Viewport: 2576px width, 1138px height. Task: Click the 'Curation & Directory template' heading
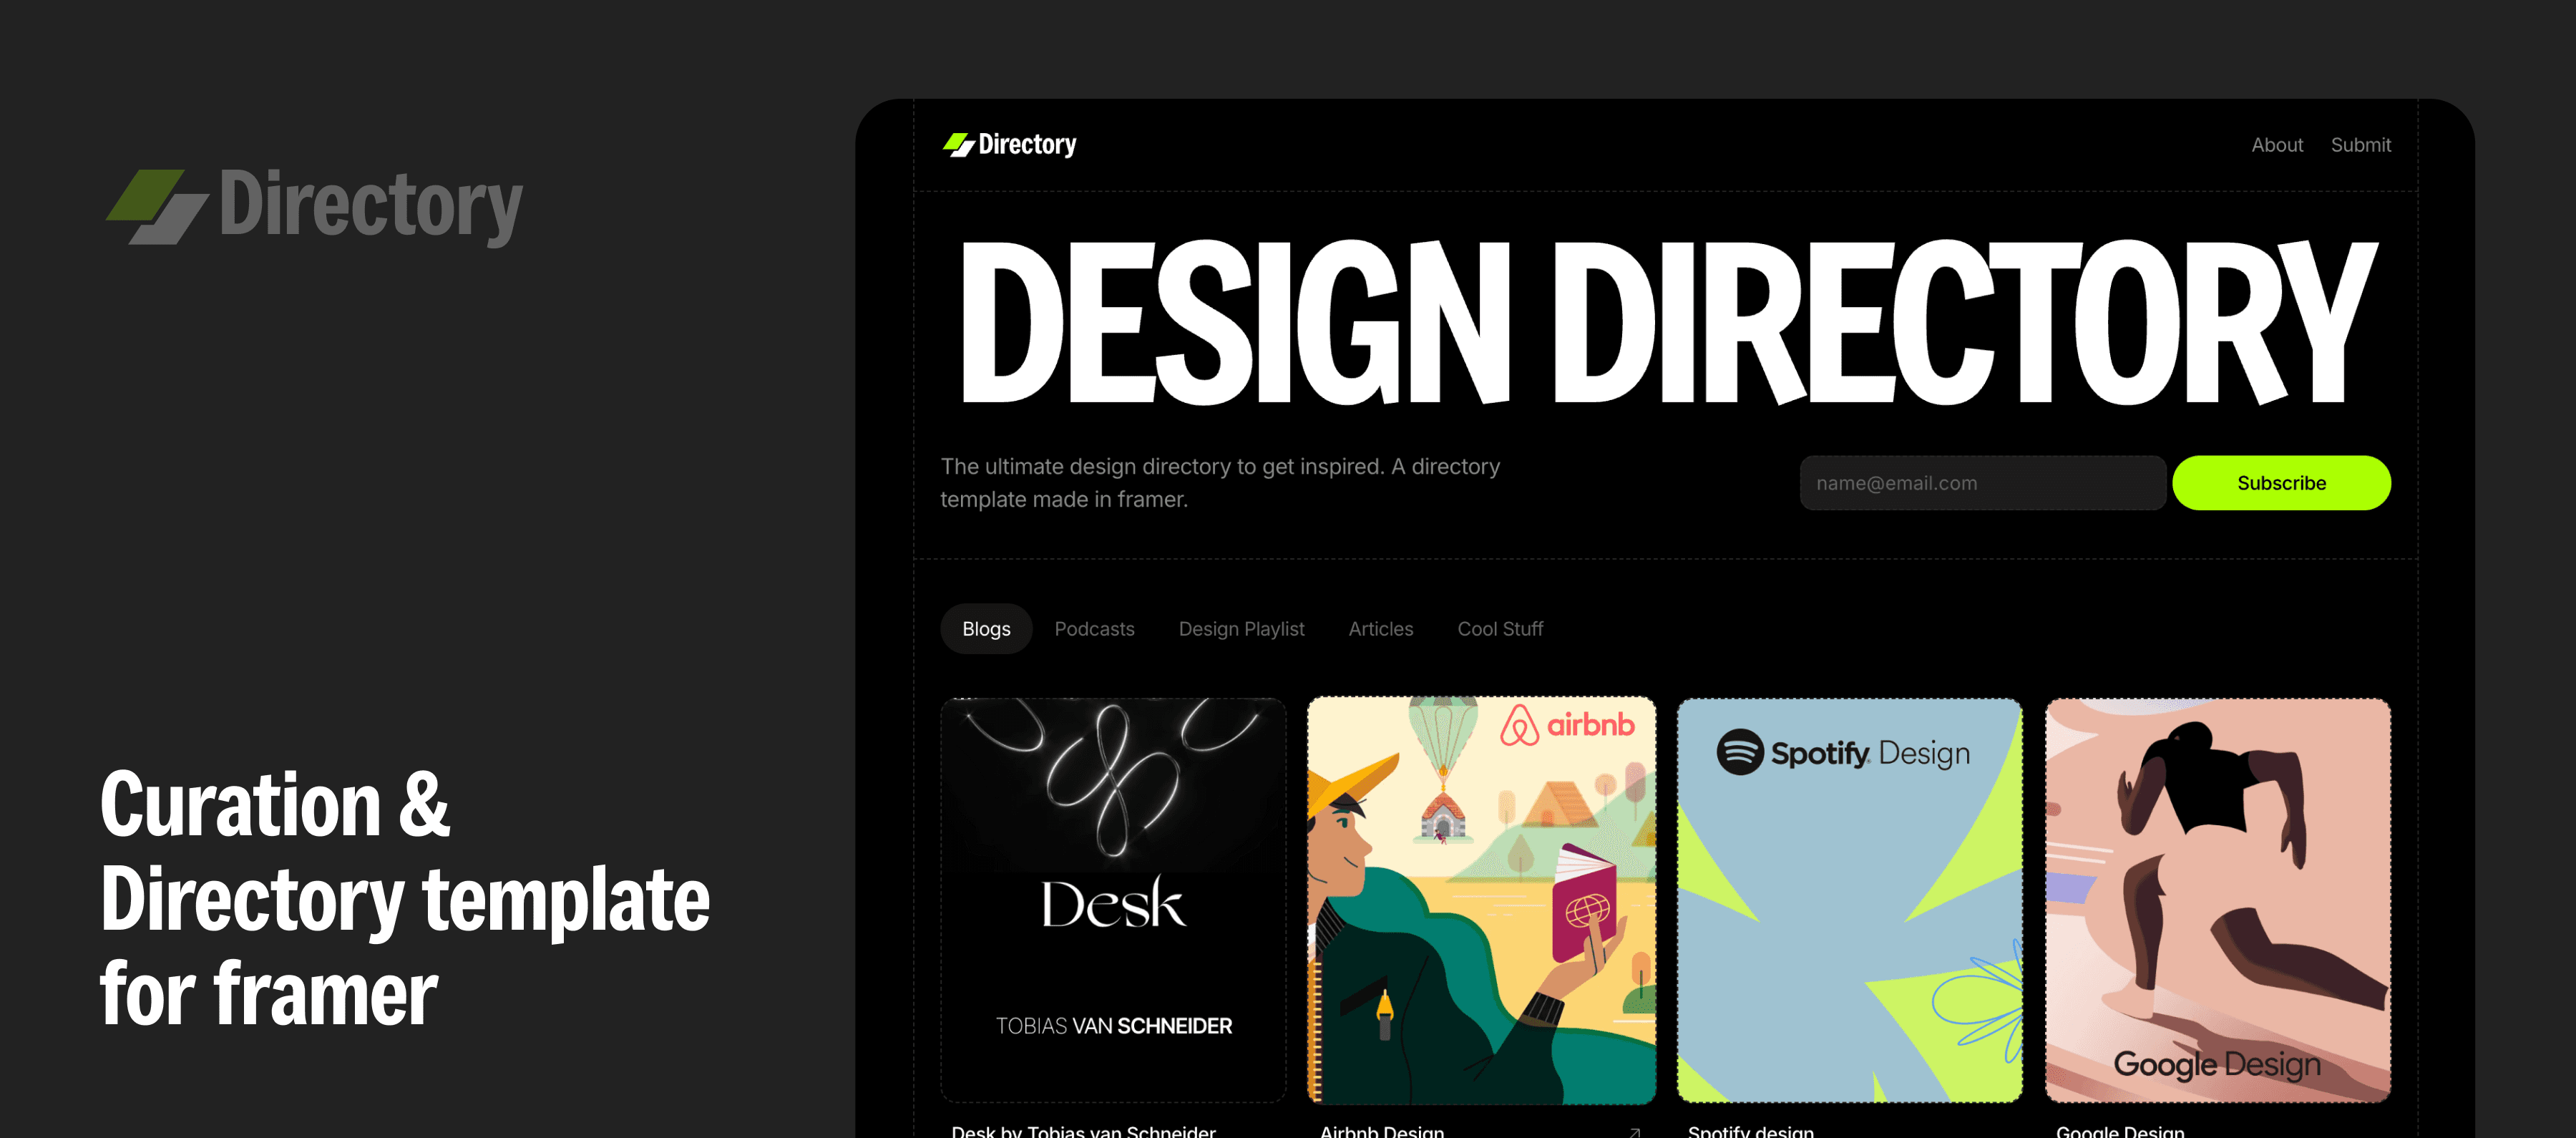(x=405, y=898)
